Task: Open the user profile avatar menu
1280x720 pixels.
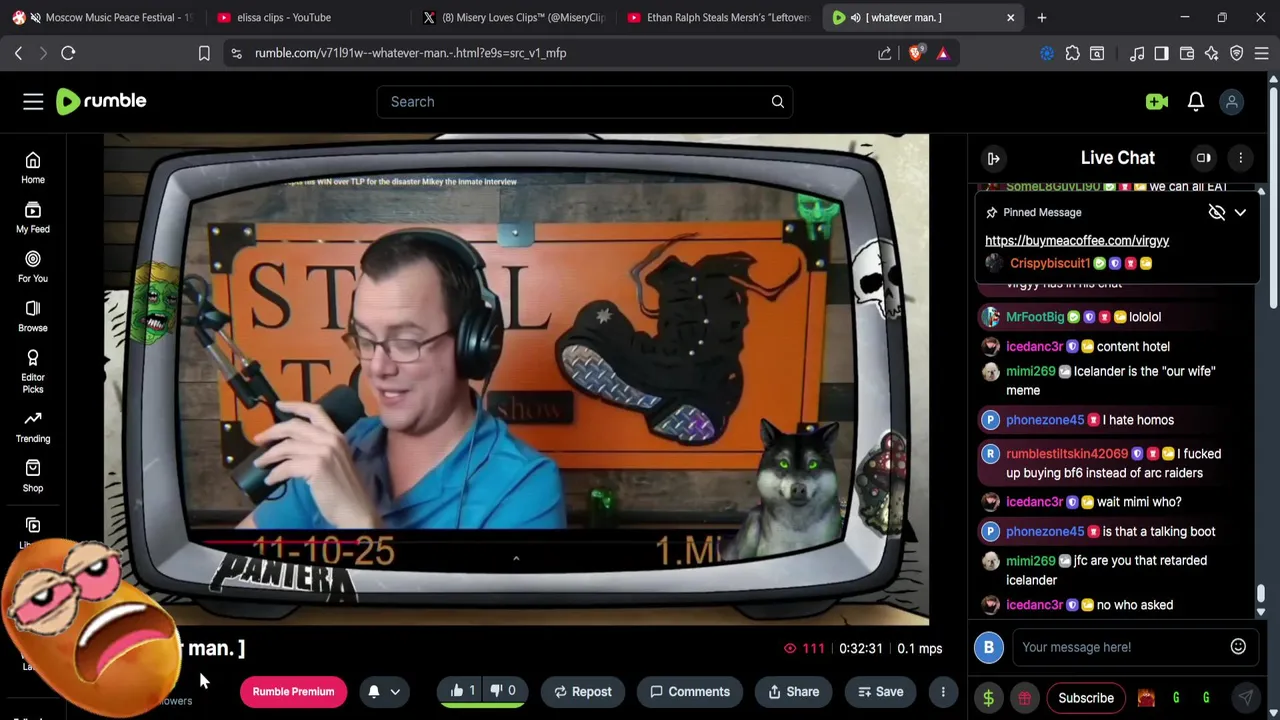Action: tap(1232, 101)
